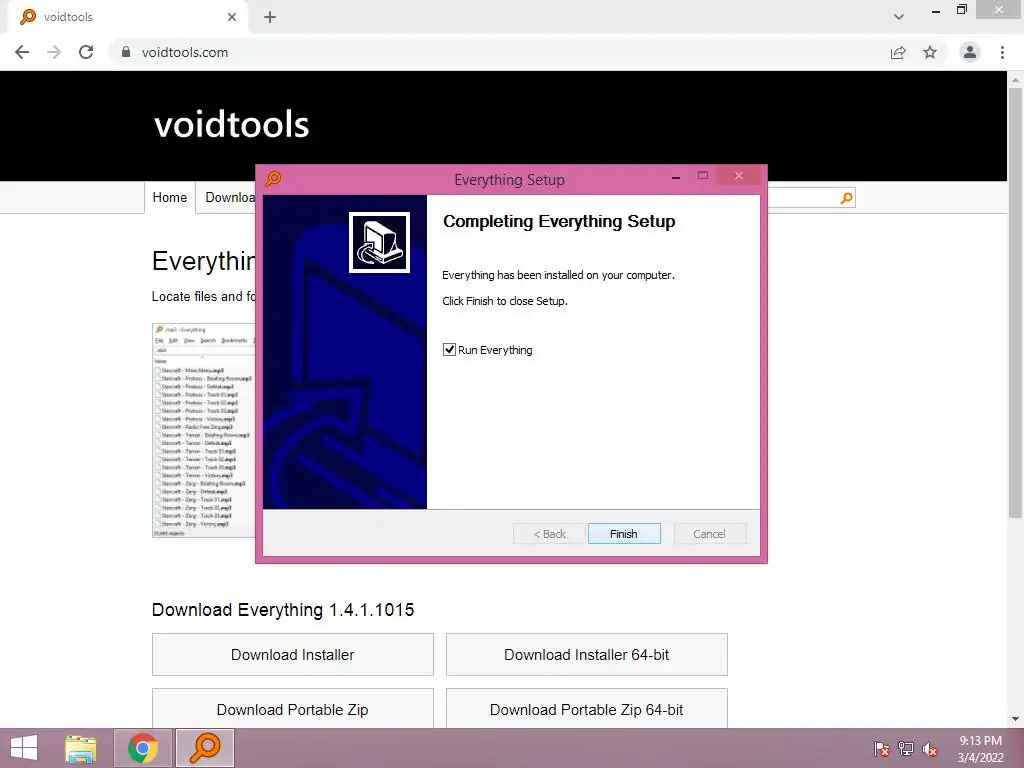Click the page vertical scrollbar
Screen dimensions: 1024x768
tap(1015, 304)
